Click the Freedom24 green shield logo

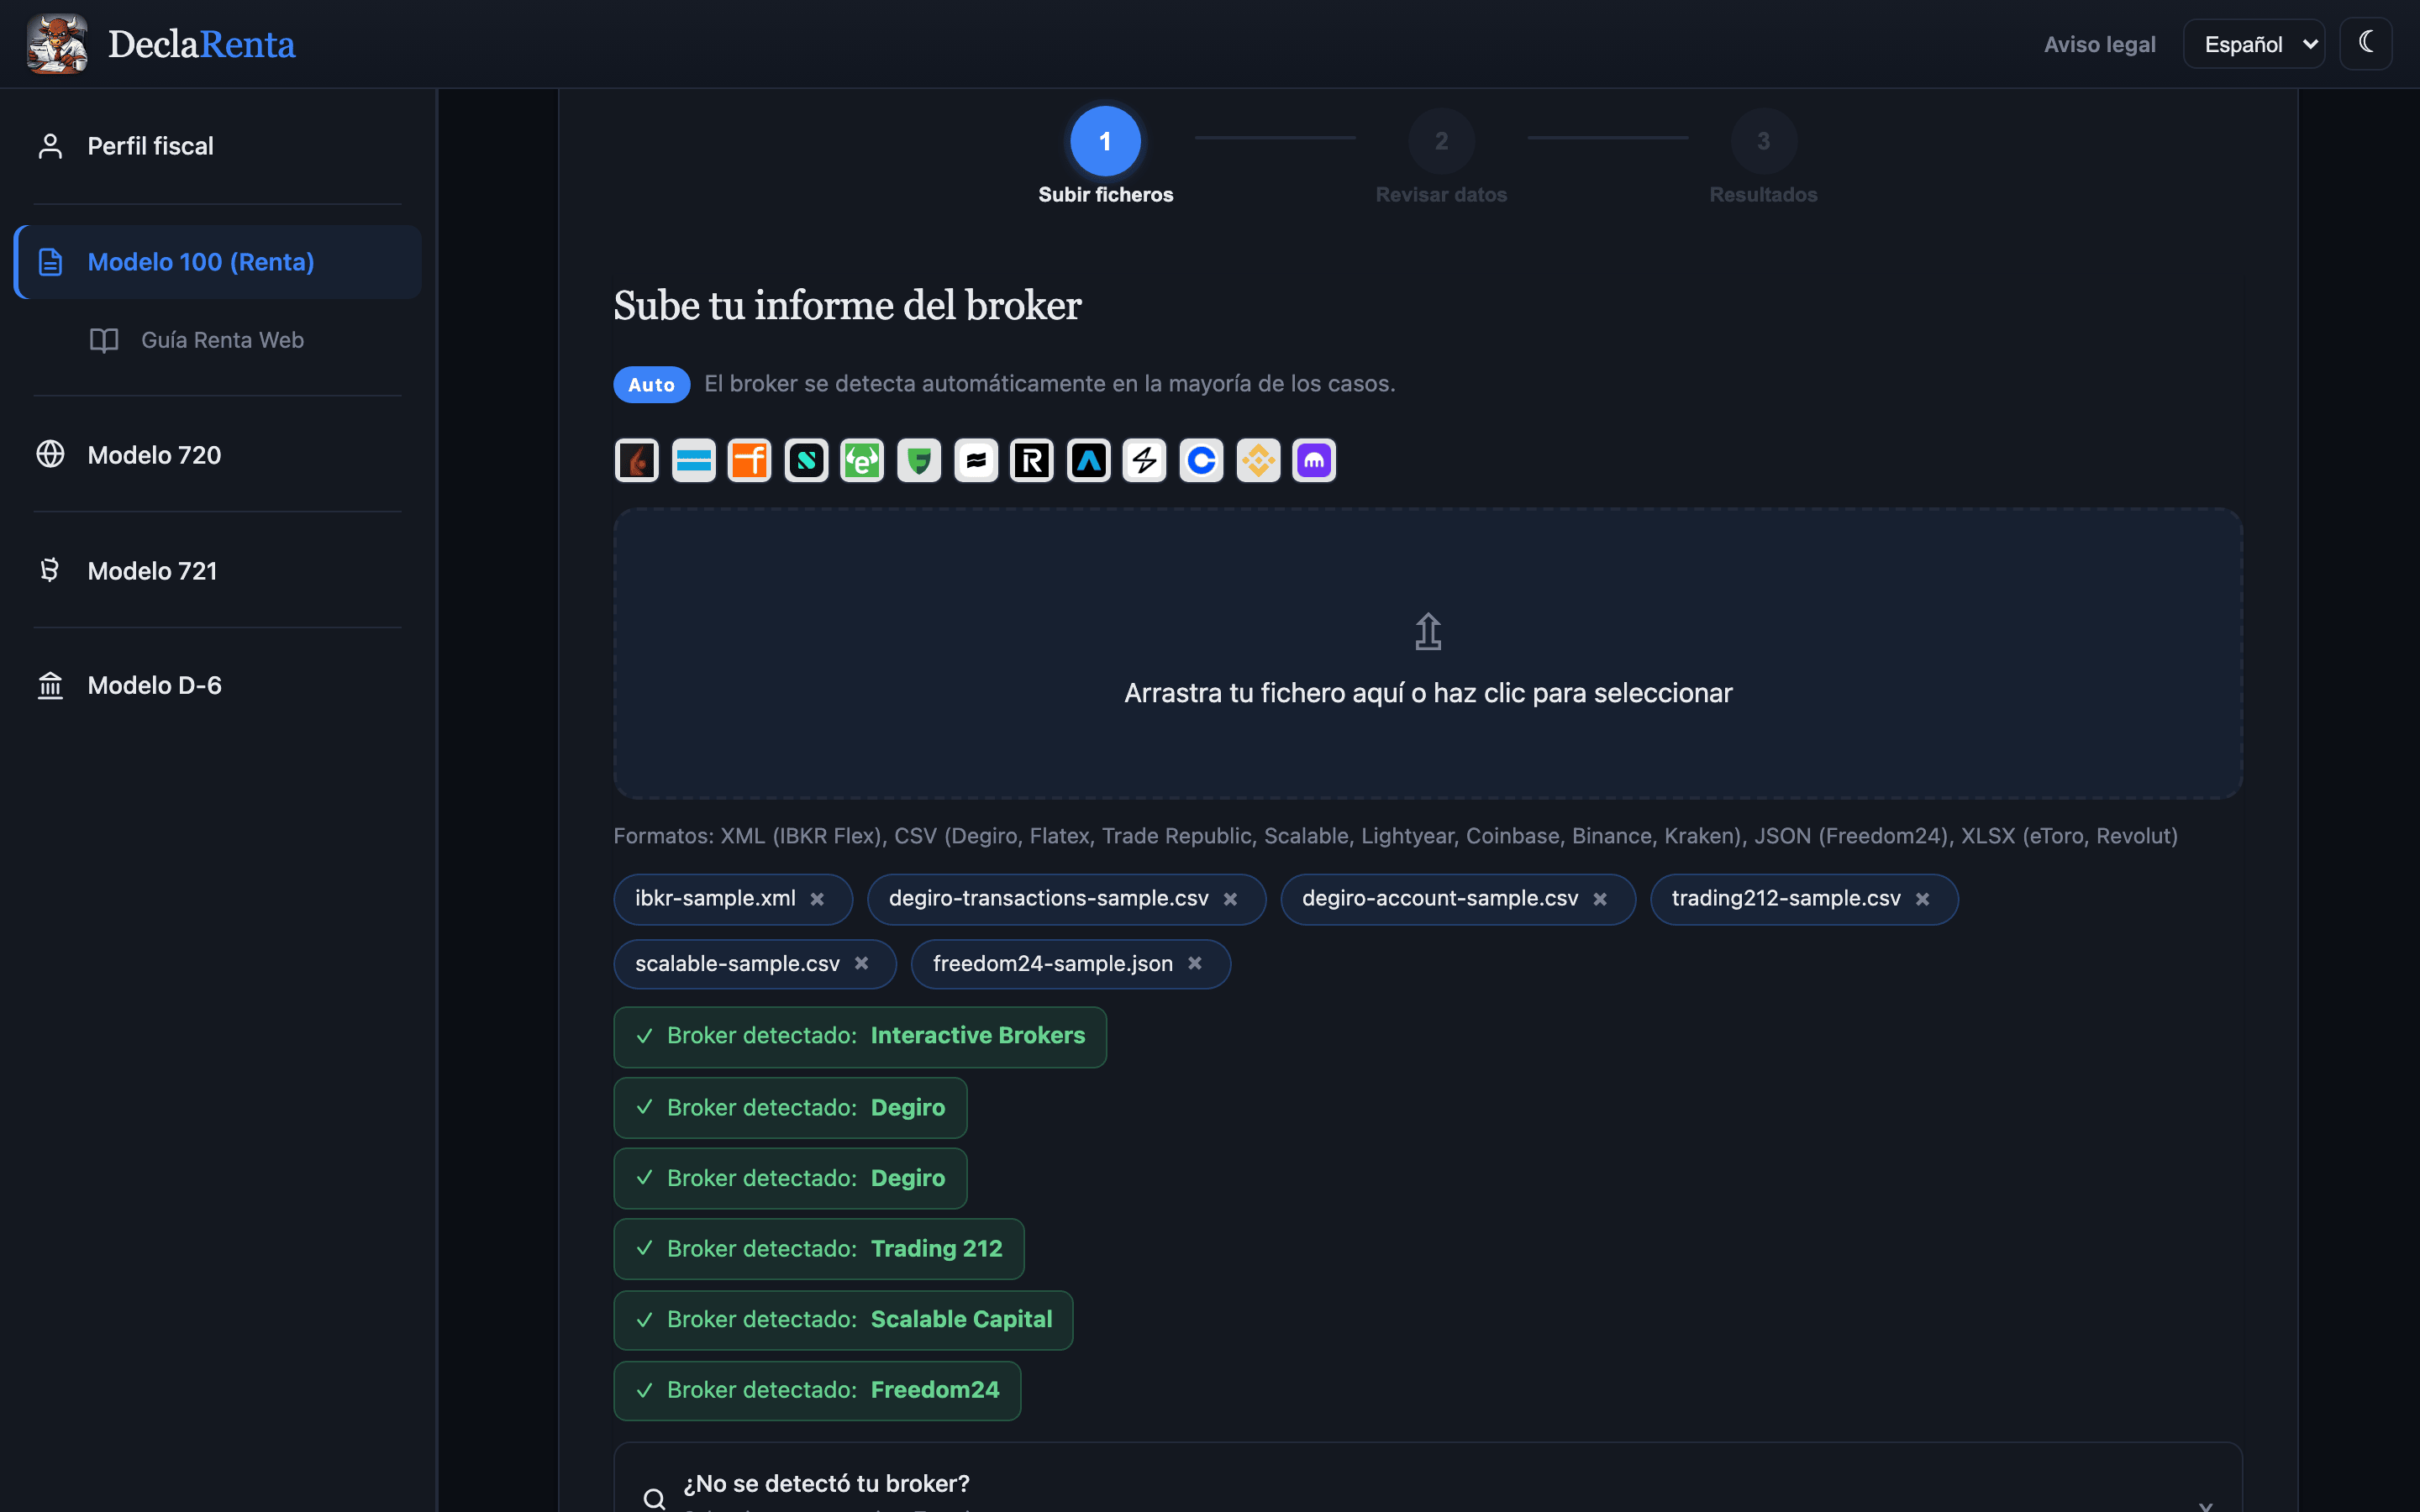919,461
